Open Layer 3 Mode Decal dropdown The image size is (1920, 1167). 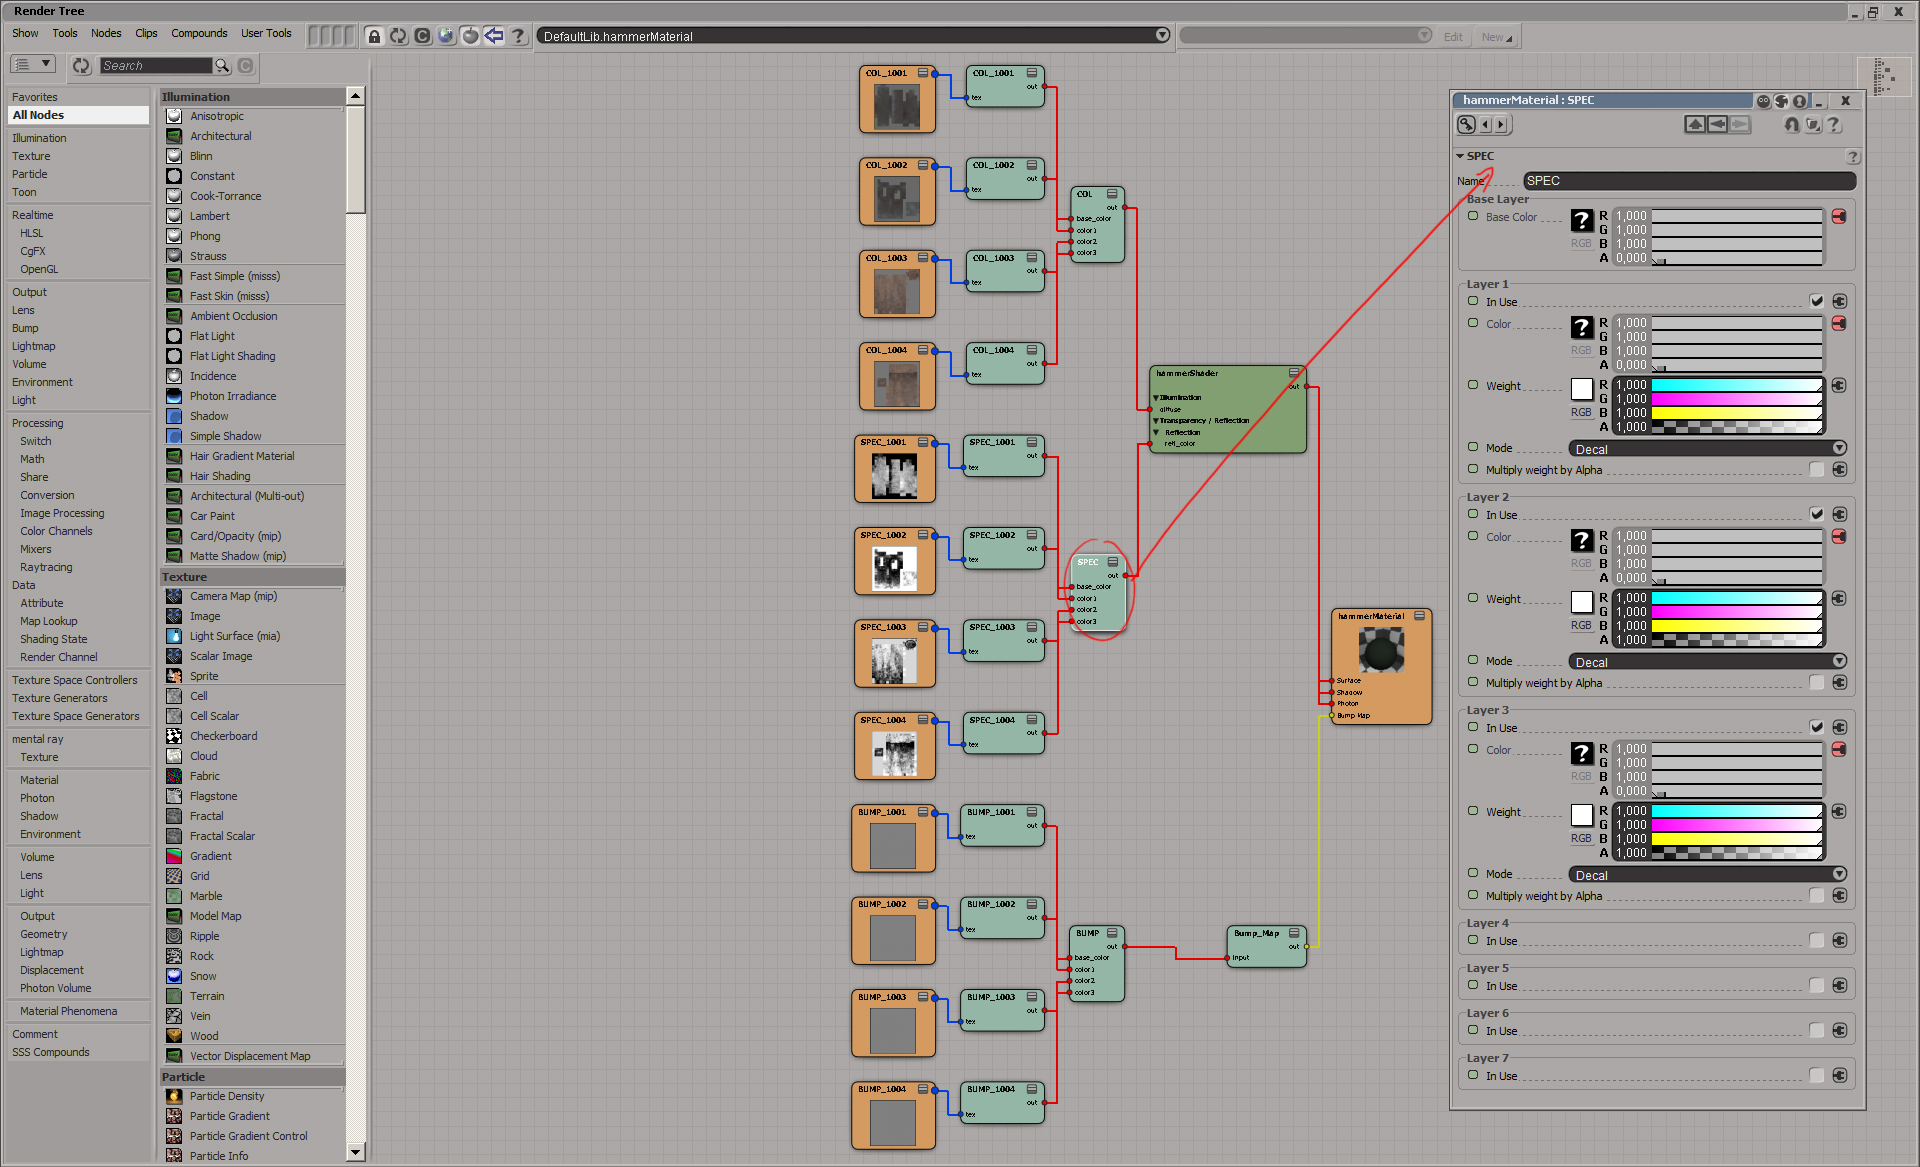(x=1707, y=875)
